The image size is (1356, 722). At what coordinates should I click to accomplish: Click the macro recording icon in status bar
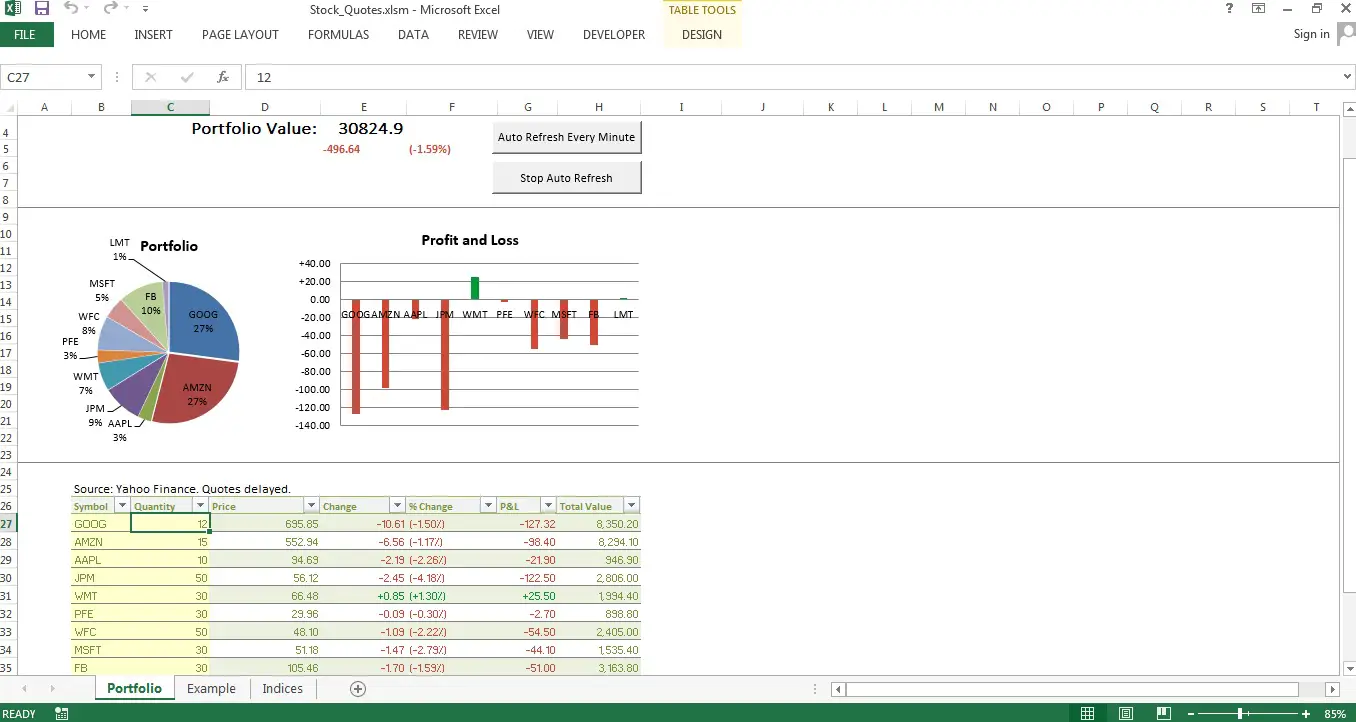click(x=62, y=714)
